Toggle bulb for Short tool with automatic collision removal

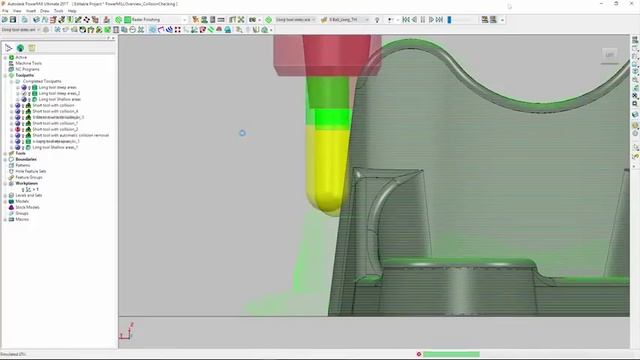18,136
